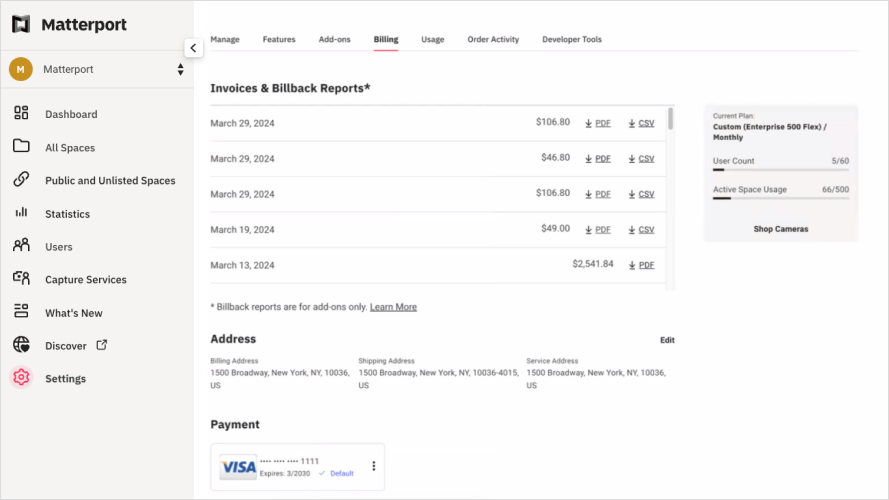Viewport: 889px width, 500px height.
Task: Click the User Count progress bar
Action: click(x=781, y=170)
